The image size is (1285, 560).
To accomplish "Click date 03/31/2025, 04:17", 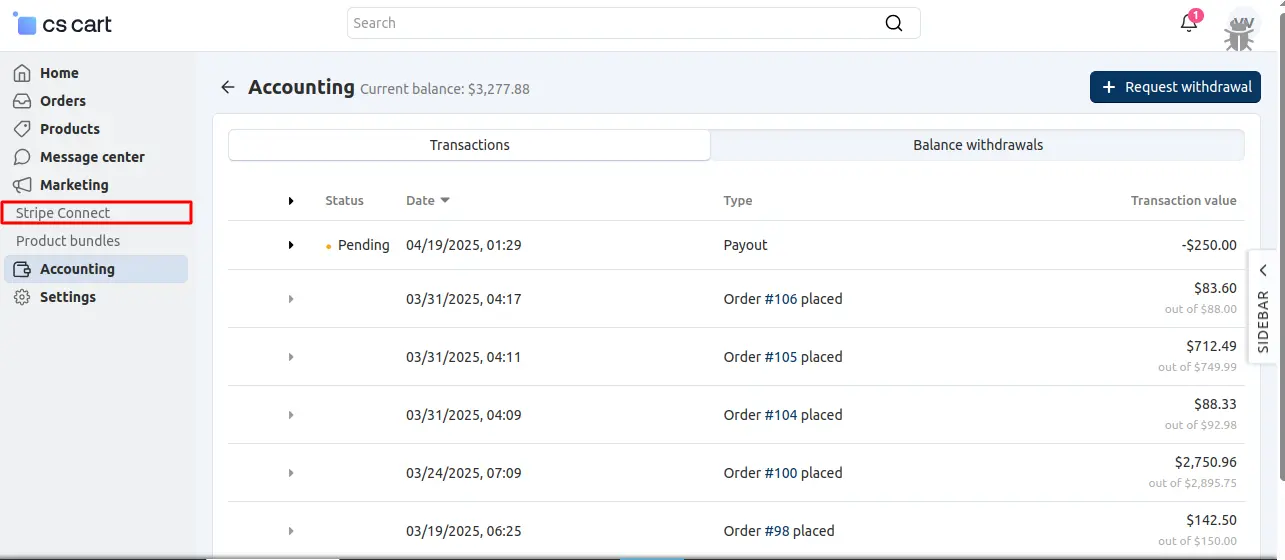I will [463, 299].
